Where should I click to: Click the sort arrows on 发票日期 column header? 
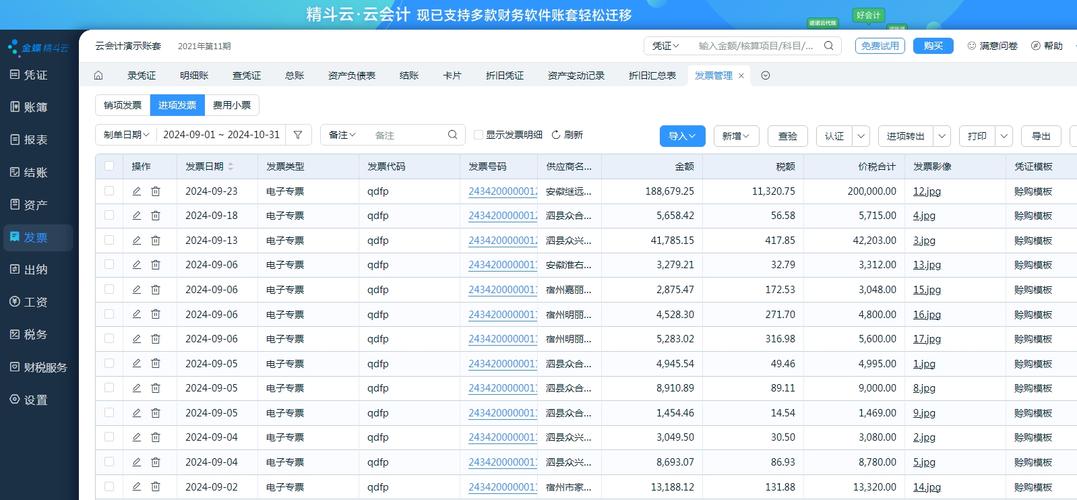coord(231,167)
